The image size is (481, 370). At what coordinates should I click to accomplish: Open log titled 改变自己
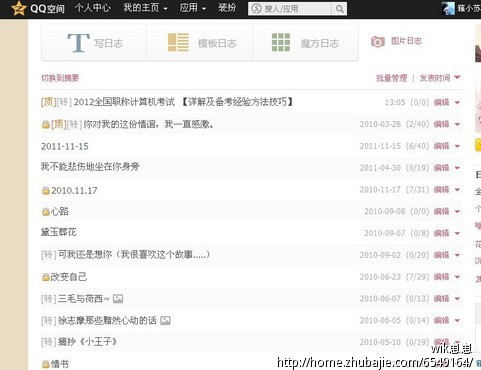click(69, 277)
